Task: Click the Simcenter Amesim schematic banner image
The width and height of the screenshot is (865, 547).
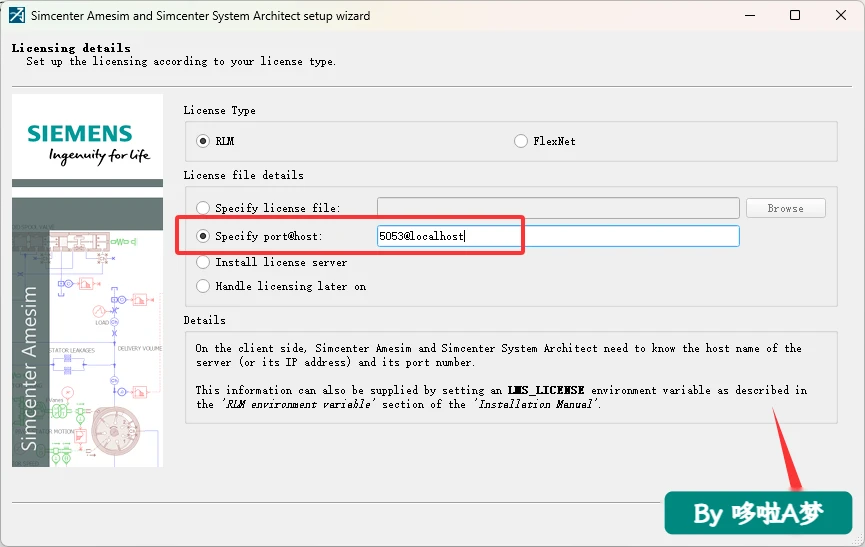Action: coord(87,332)
